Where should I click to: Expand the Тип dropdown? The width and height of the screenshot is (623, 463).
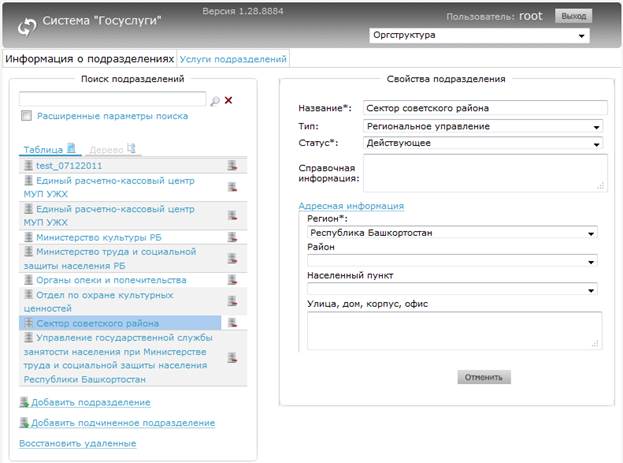pos(483,126)
